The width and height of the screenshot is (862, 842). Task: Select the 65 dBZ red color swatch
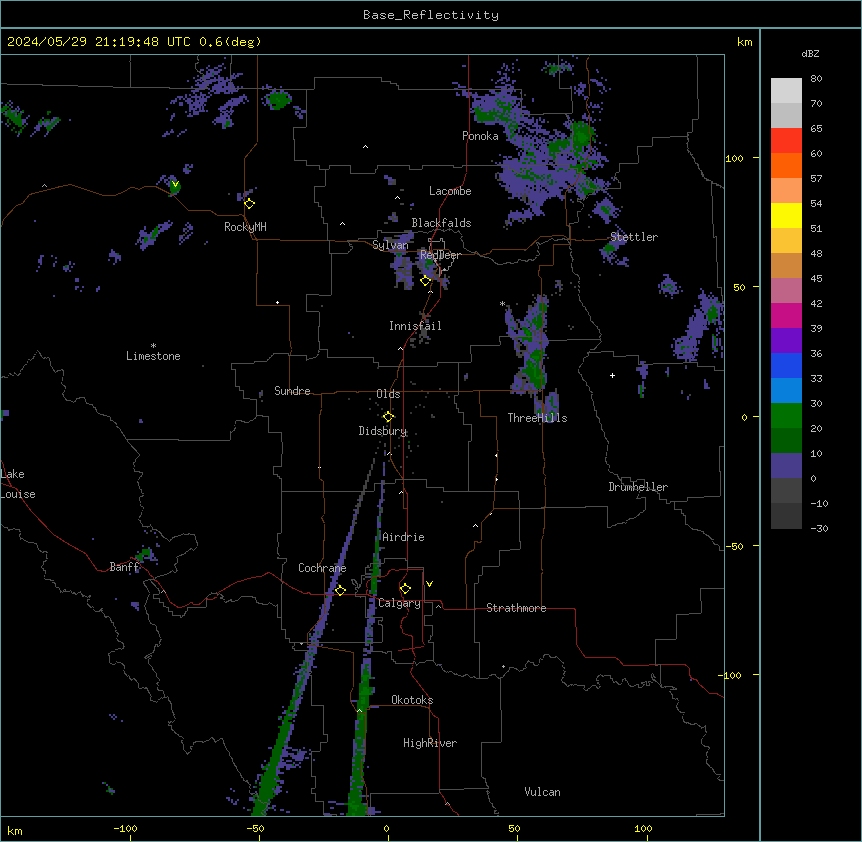(786, 140)
